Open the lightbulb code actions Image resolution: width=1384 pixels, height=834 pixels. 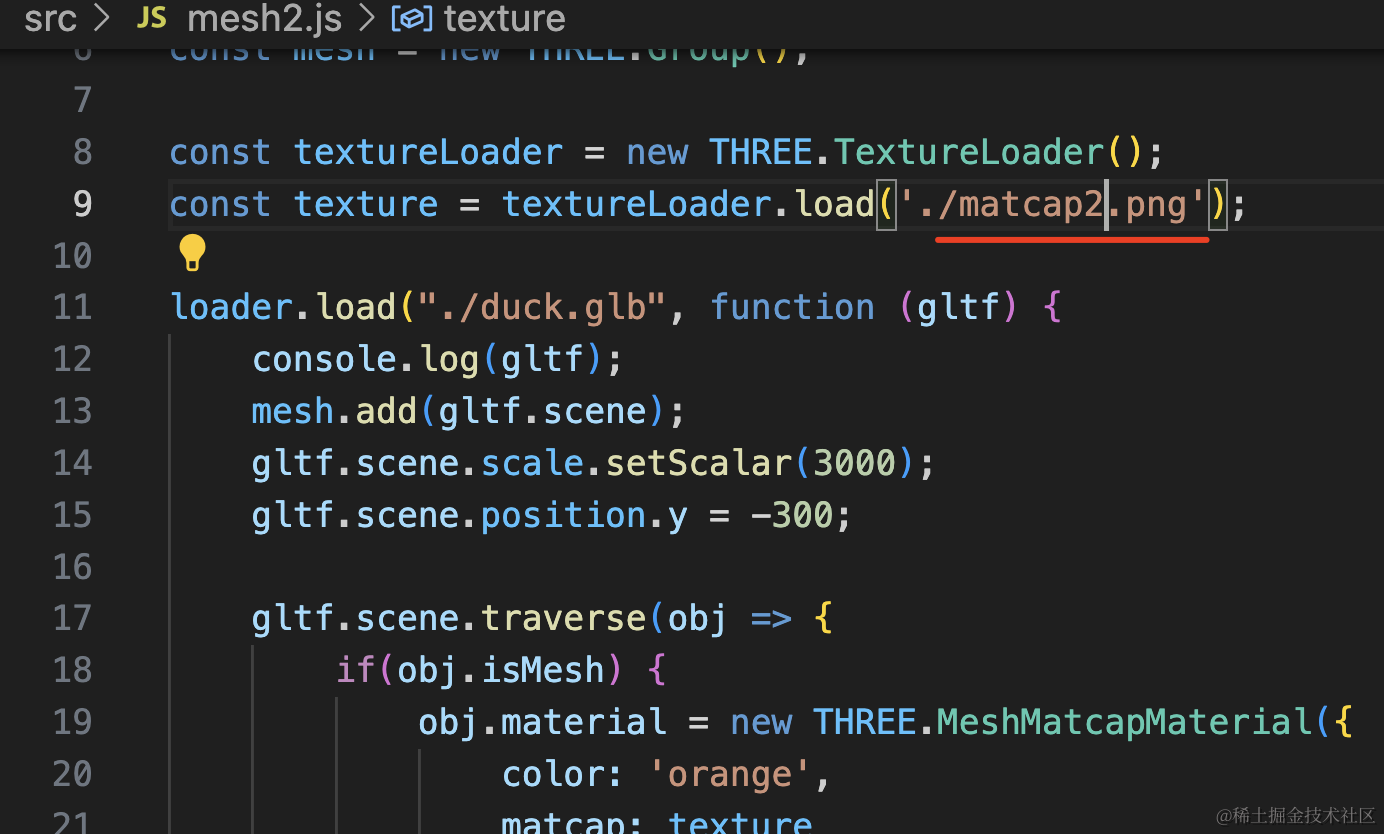point(192,253)
